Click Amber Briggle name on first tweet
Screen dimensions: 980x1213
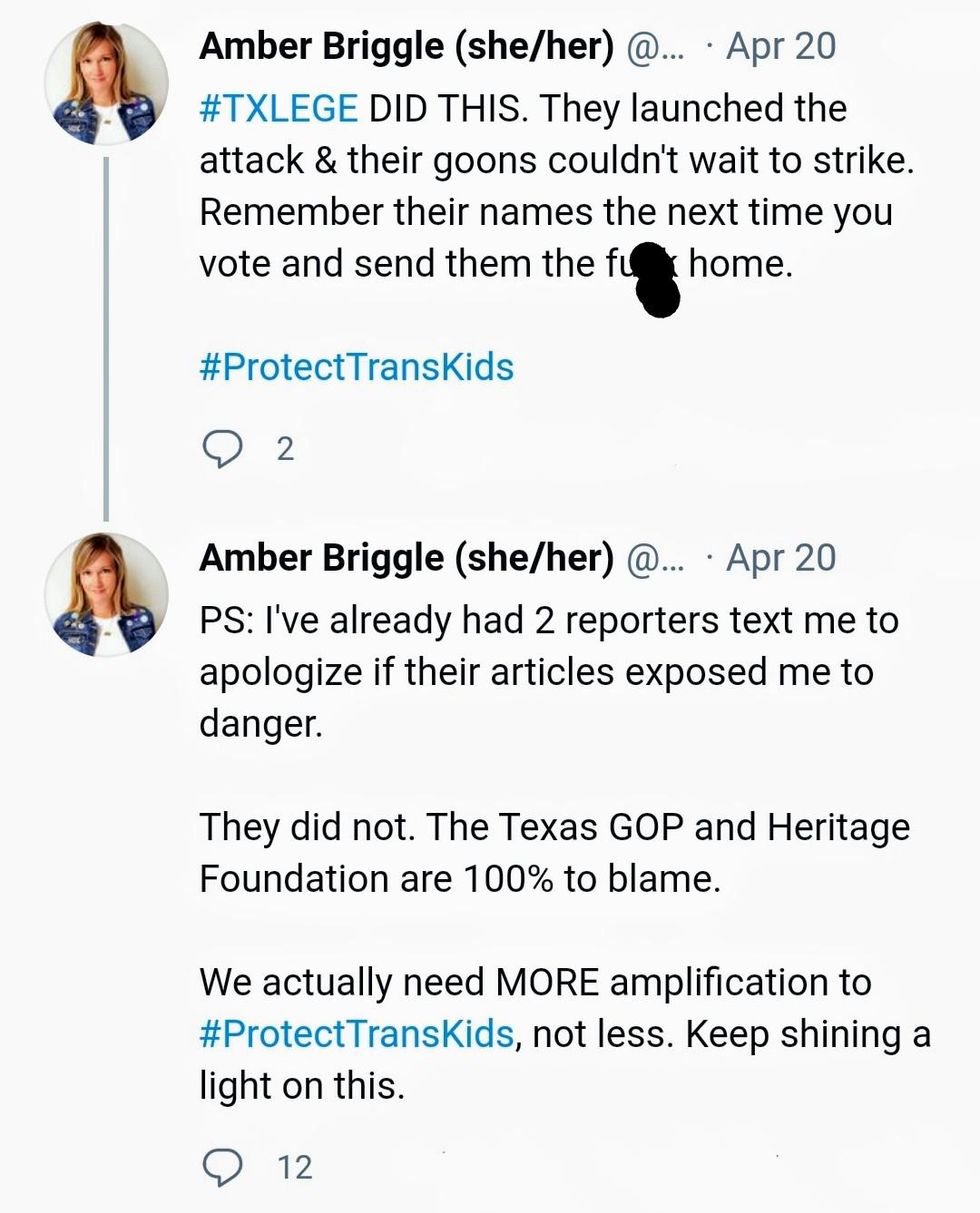[405, 46]
